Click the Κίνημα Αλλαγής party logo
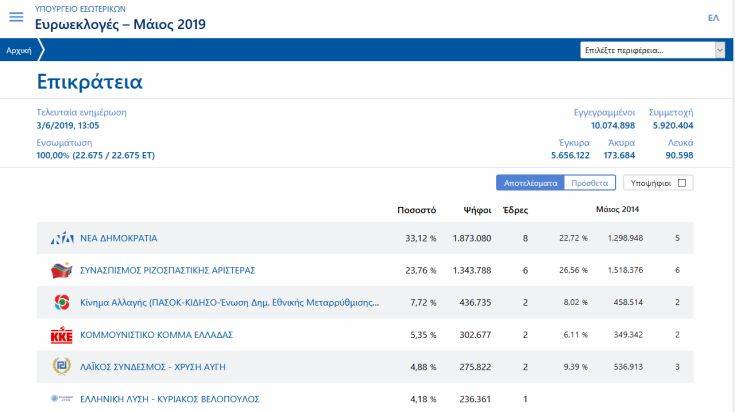The image size is (735, 412). pos(62,302)
